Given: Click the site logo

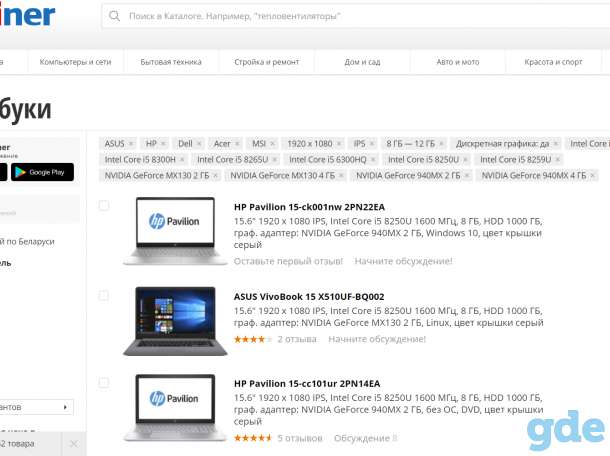Looking at the screenshot, I should click(x=27, y=16).
